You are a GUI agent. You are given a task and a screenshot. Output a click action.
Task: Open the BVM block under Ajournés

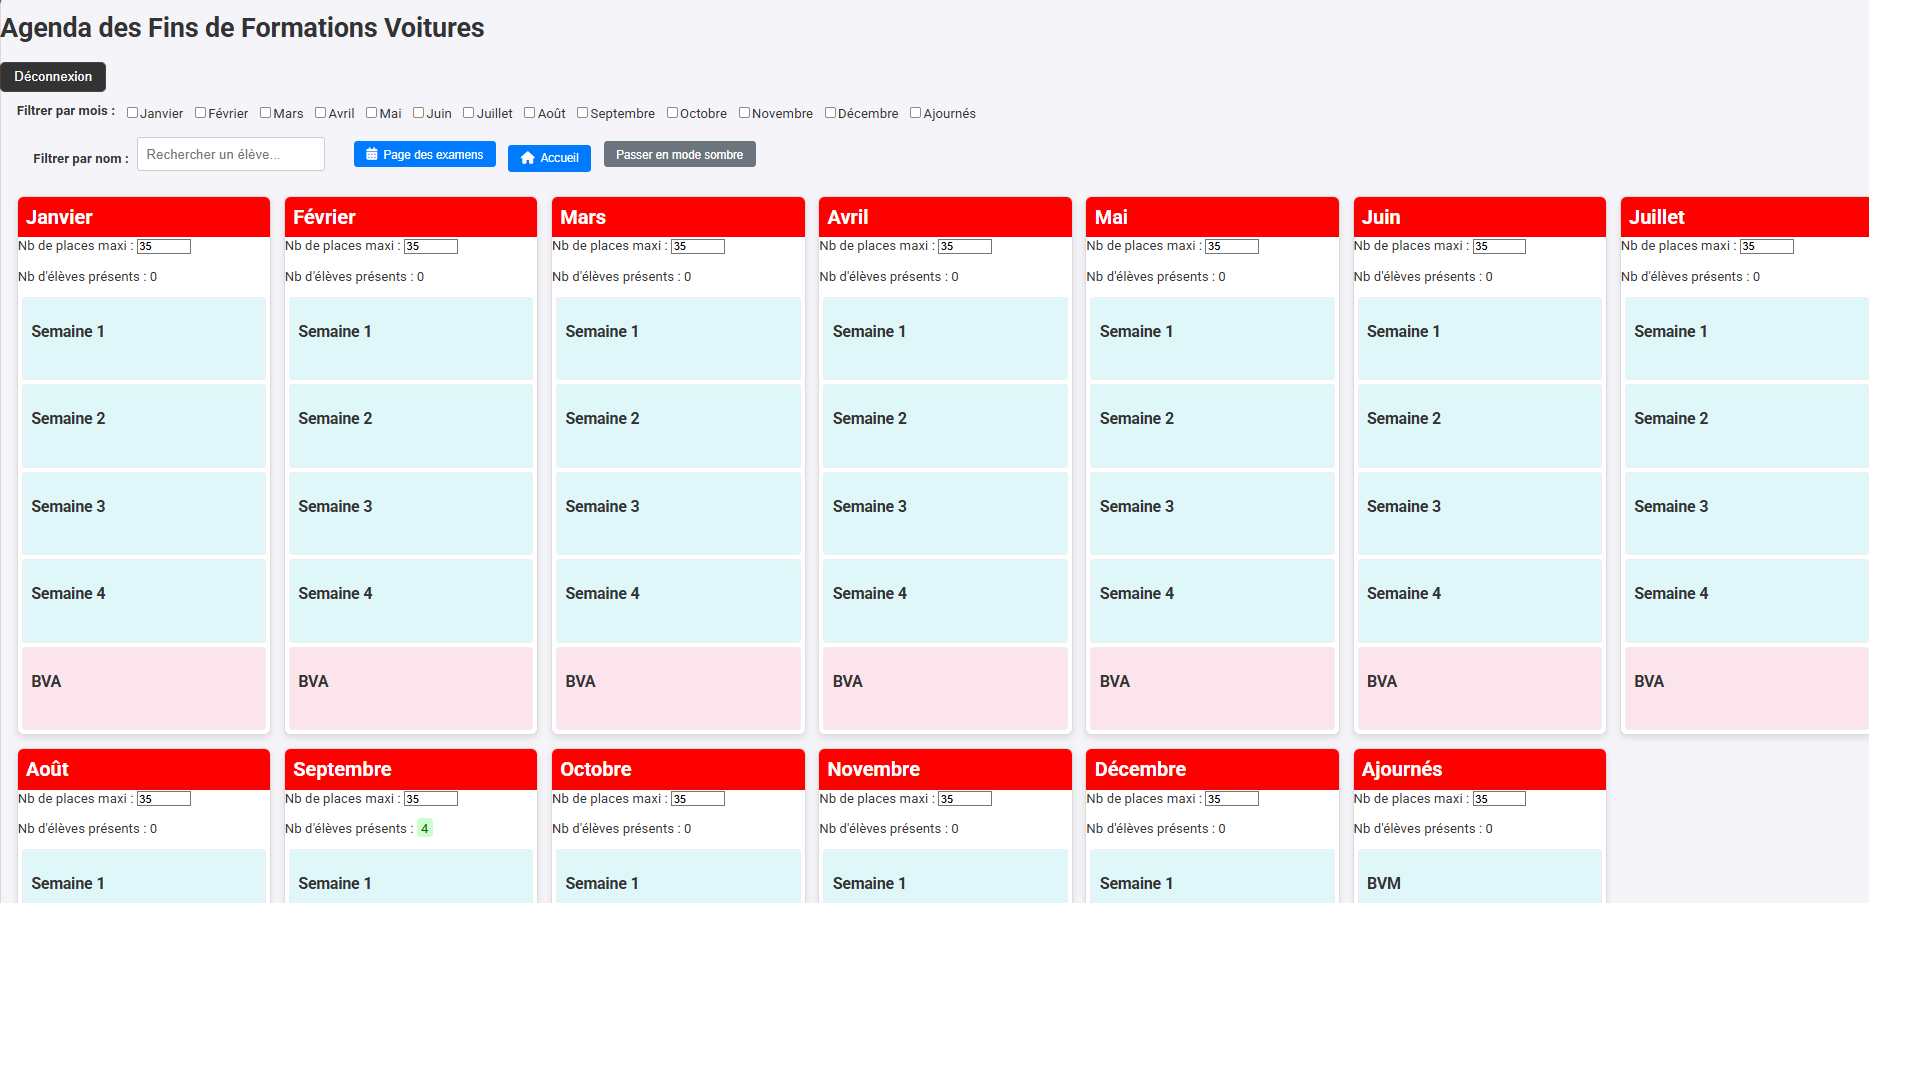click(1478, 878)
